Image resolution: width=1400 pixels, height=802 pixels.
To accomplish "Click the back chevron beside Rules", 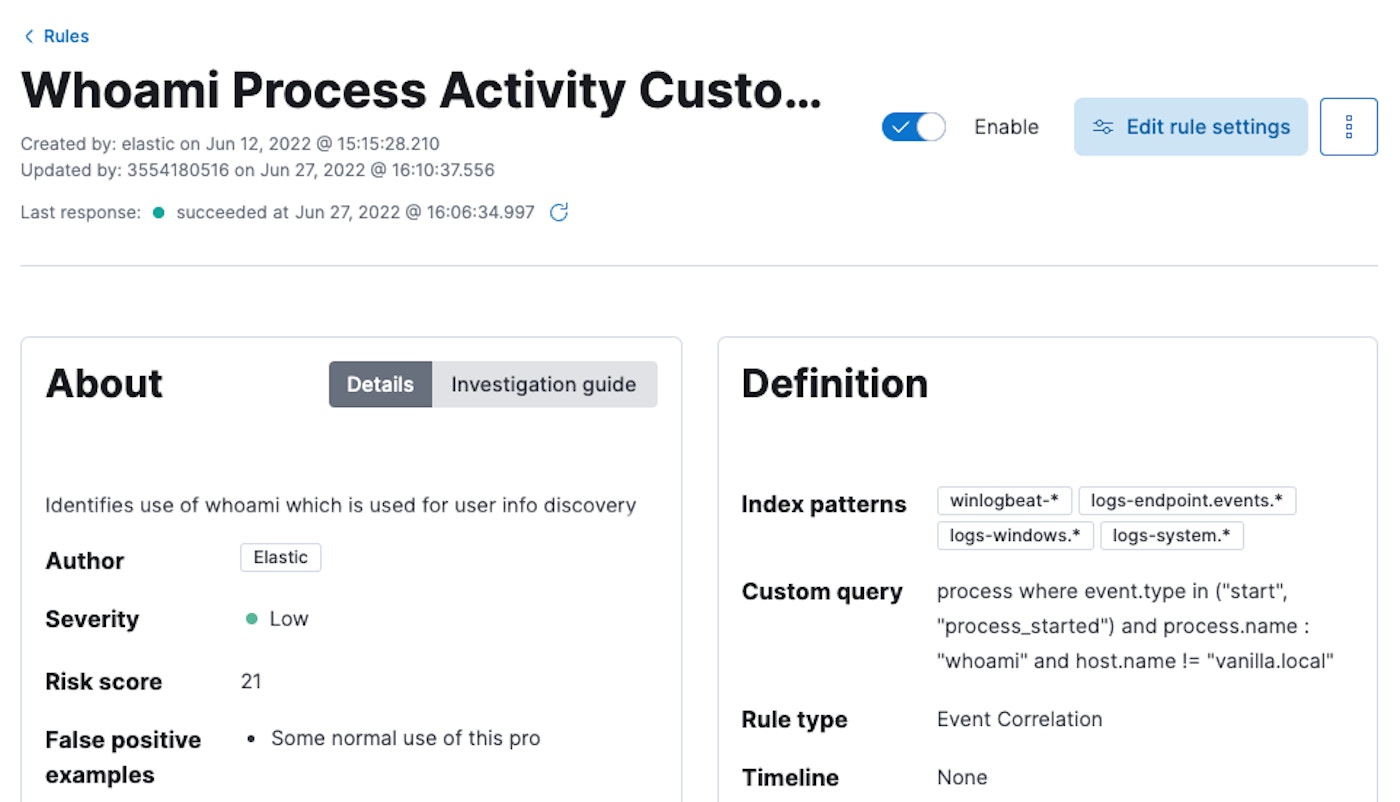I will pos(29,37).
